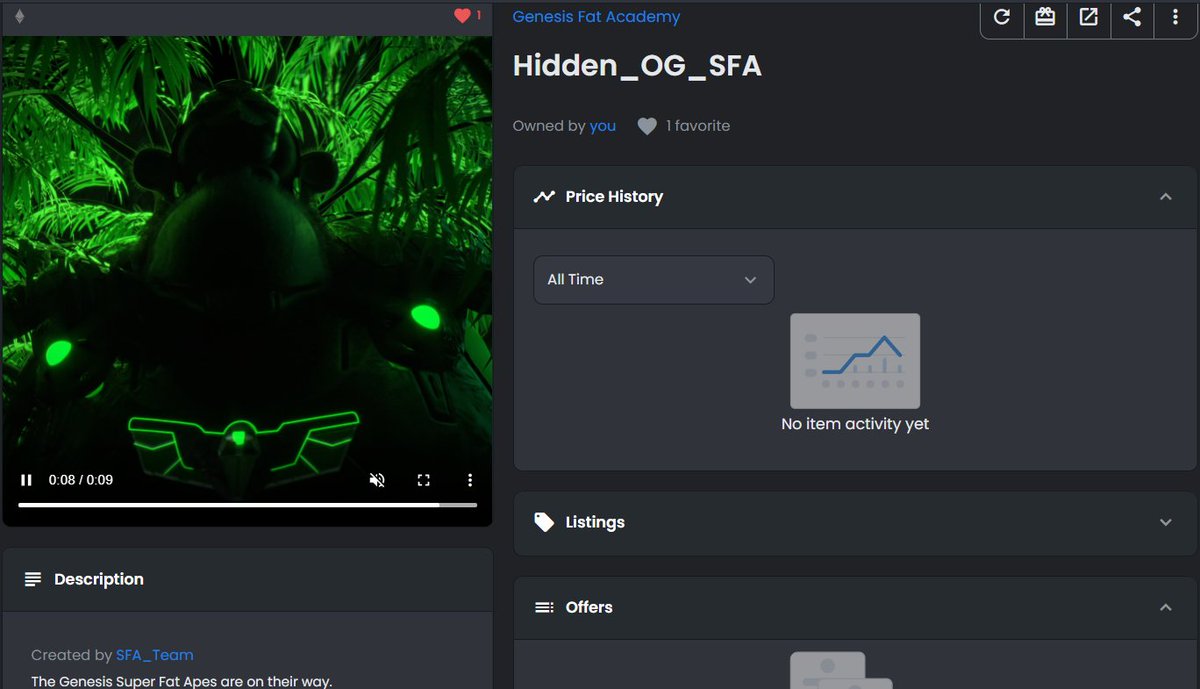Viewport: 1200px width, 689px height.
Task: Expand the Listings section
Action: click(x=1165, y=522)
